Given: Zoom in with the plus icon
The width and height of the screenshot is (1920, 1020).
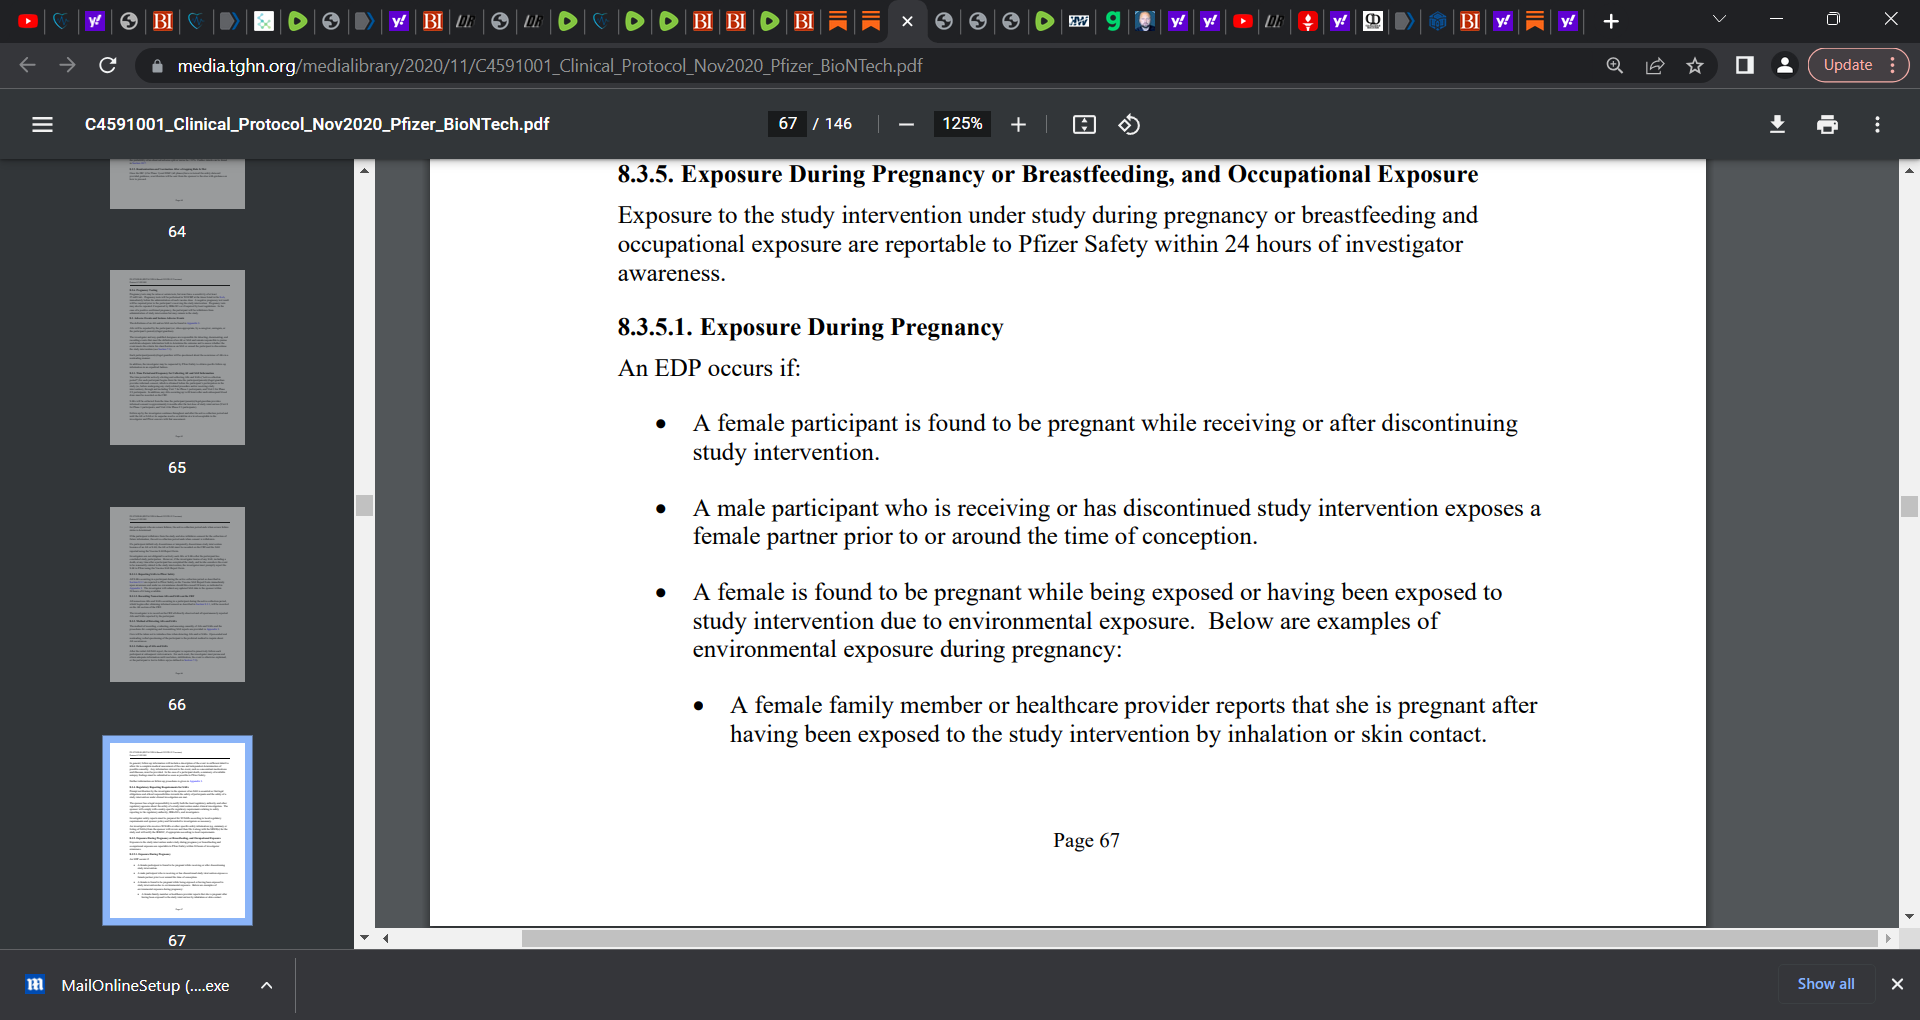Looking at the screenshot, I should 1018,124.
